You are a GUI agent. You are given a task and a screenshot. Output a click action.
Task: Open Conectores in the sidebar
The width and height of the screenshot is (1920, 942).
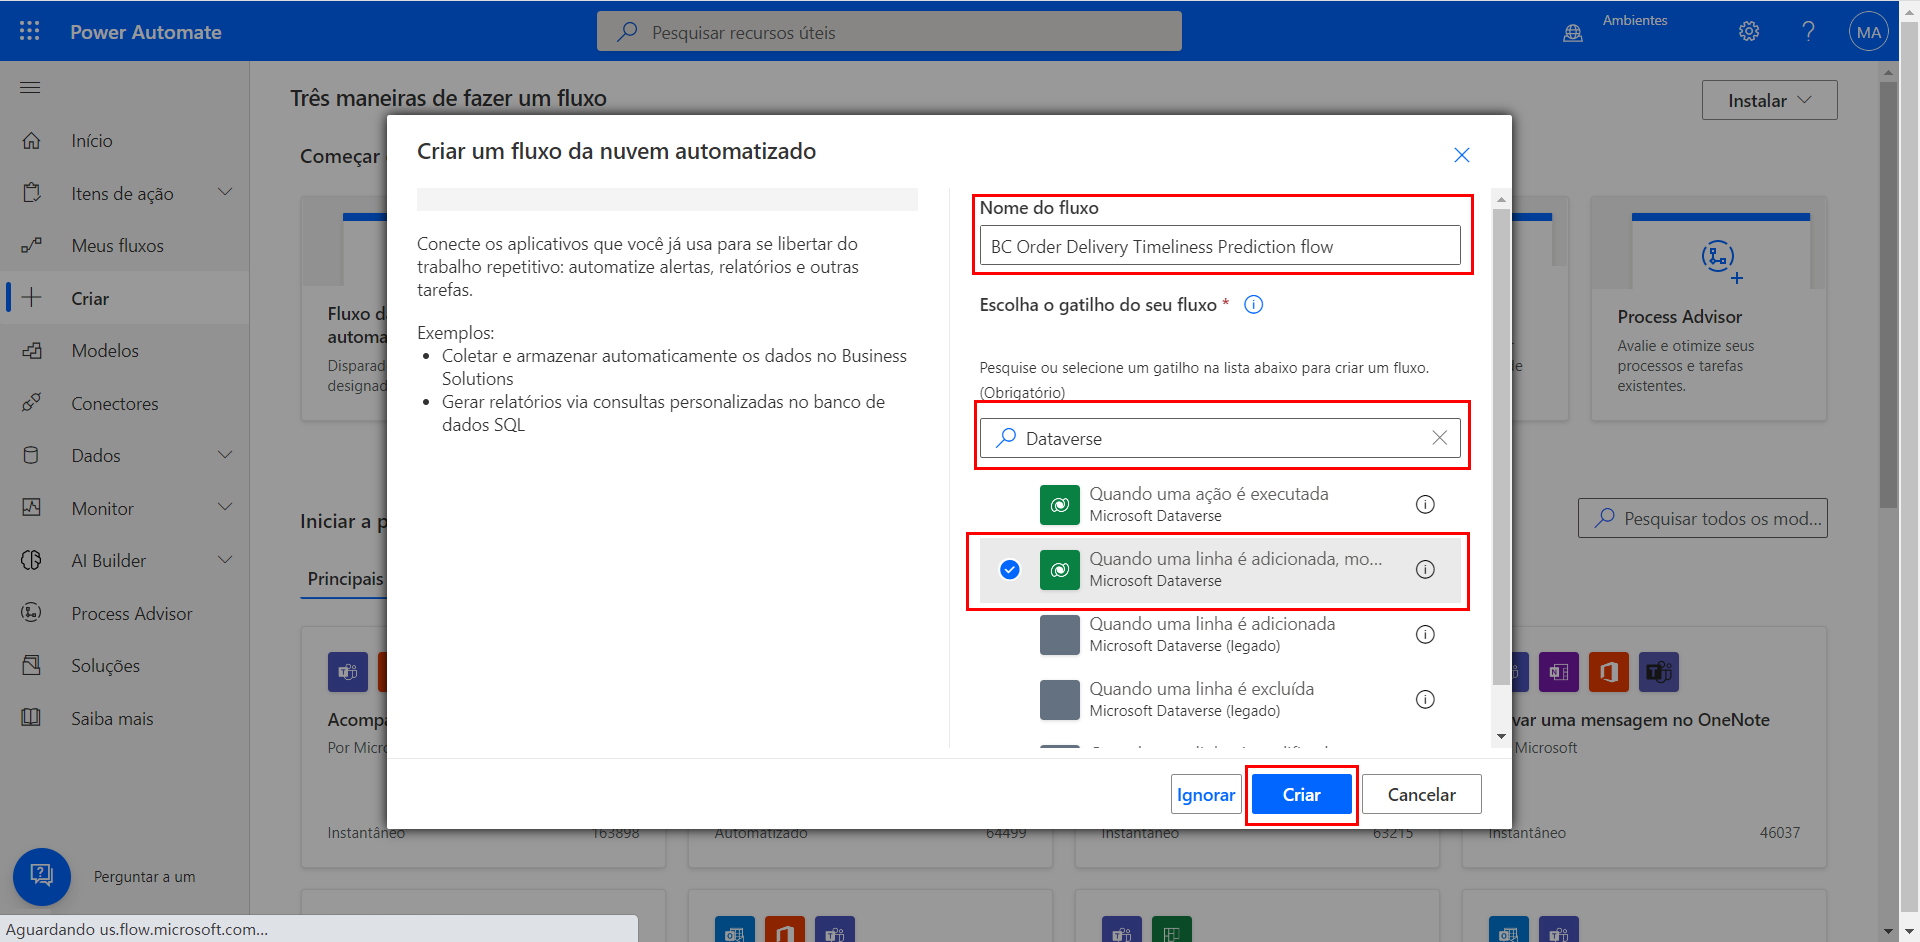(125, 403)
